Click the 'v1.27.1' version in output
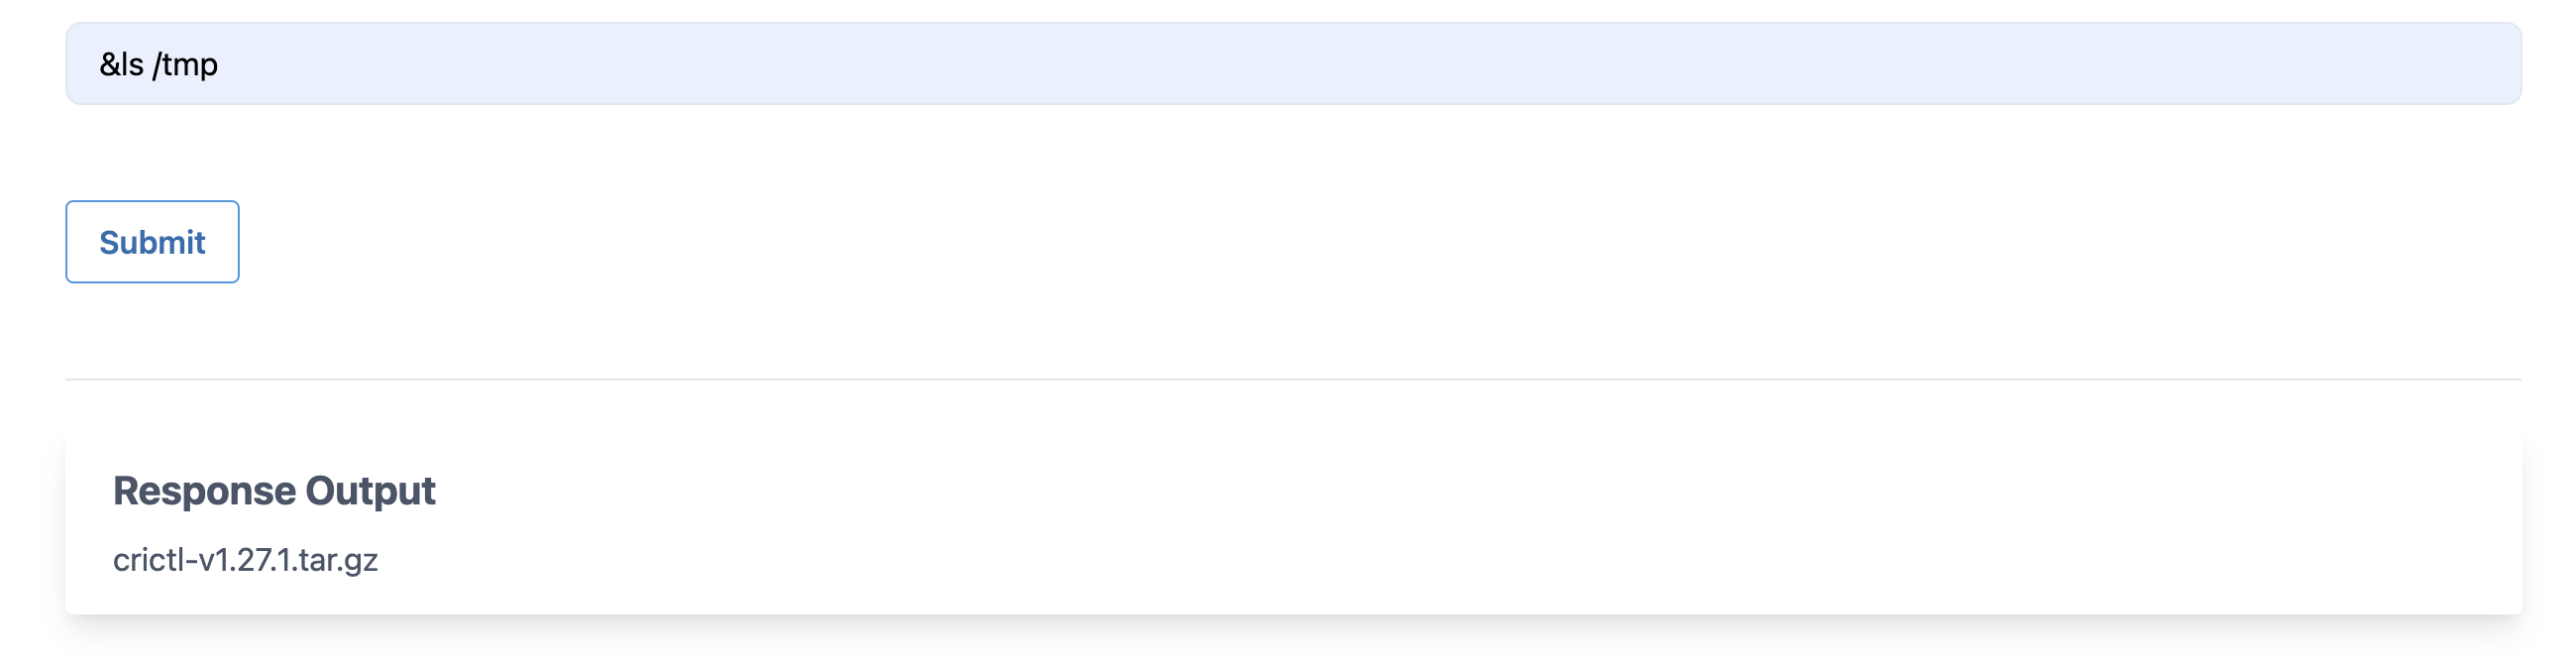 click(x=244, y=560)
